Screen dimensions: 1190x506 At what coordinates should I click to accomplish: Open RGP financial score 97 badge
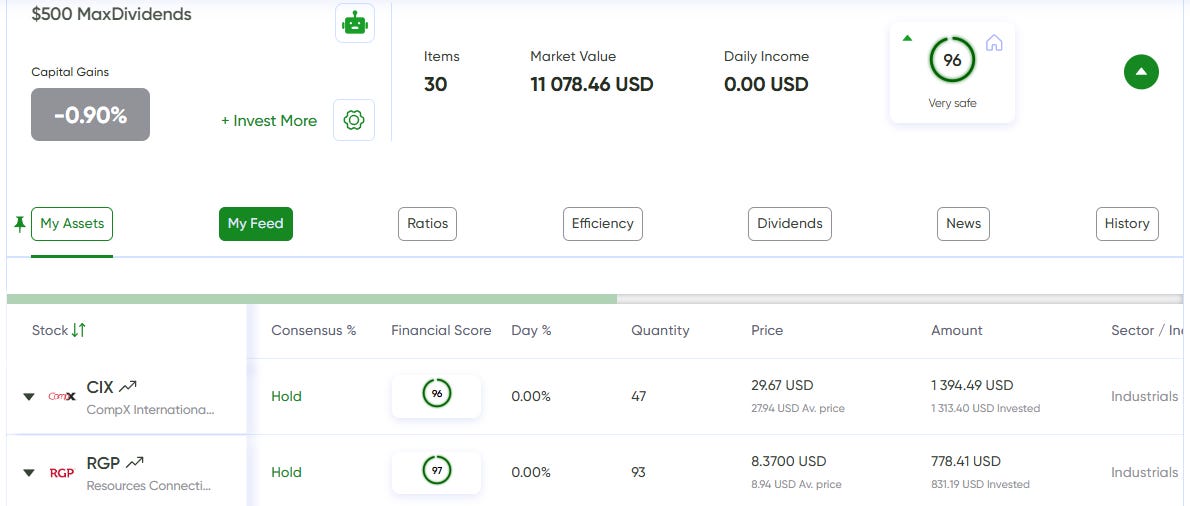[x=436, y=470]
